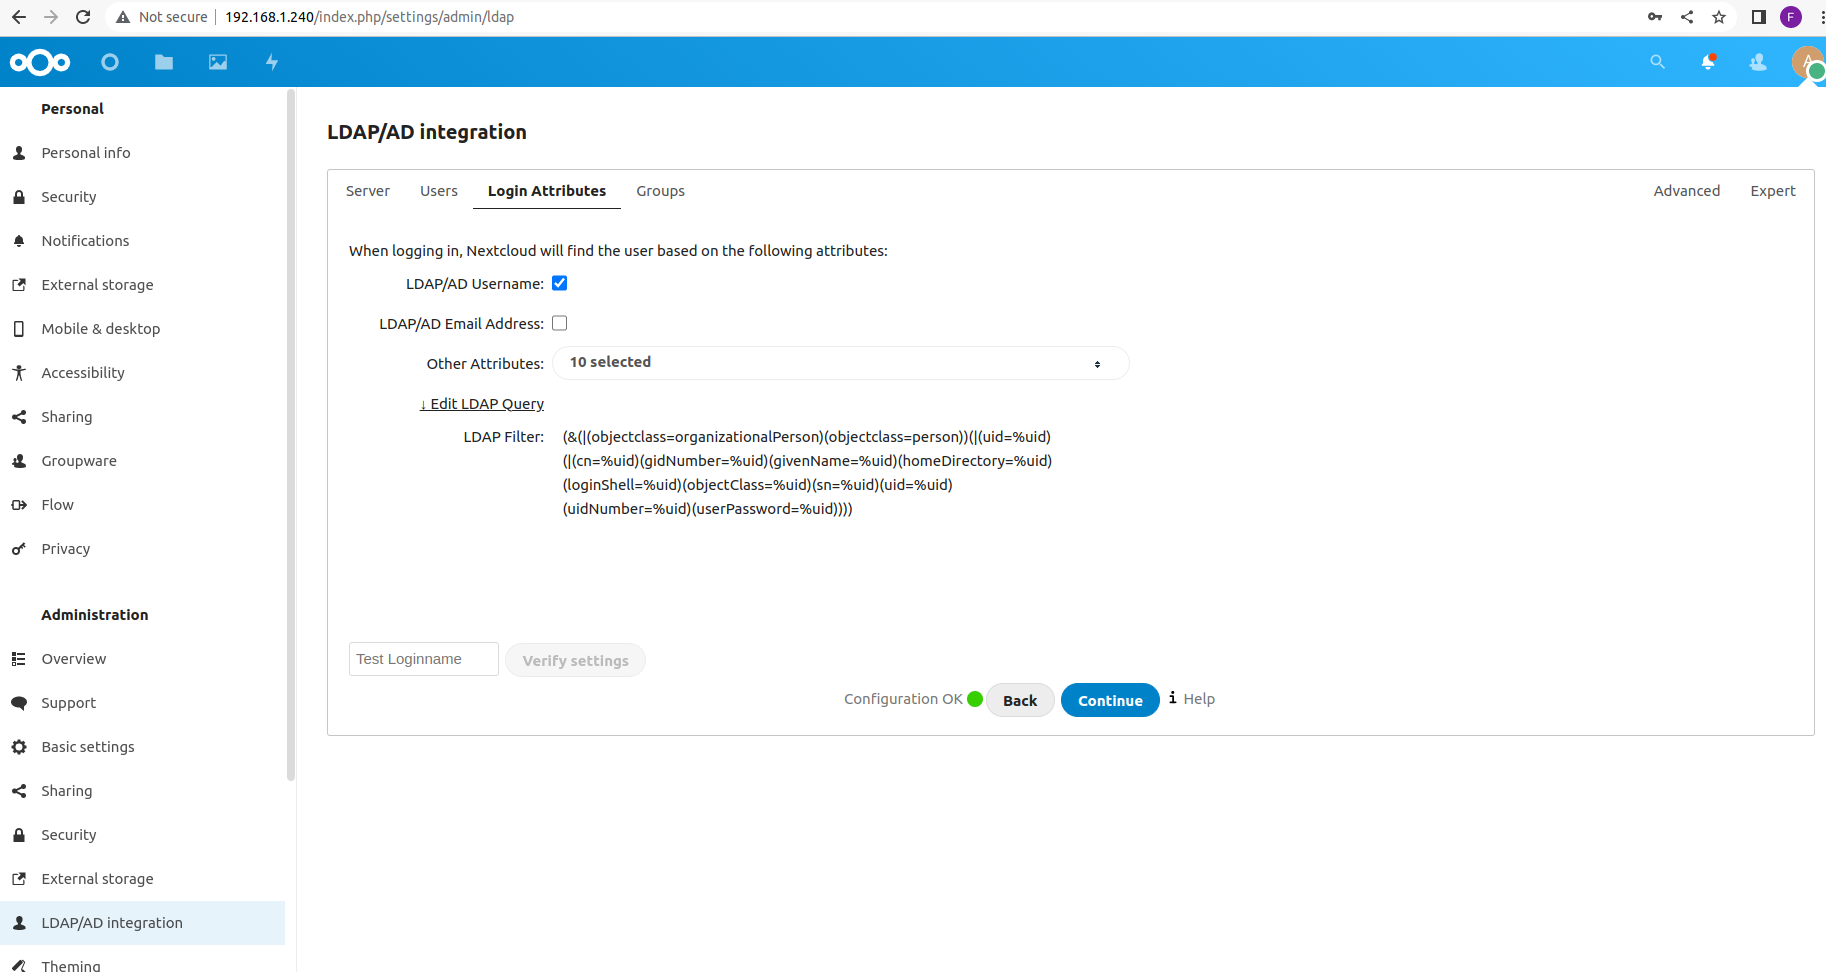Open the Dashboard circle icon
Viewport: 1826px width, 972px height.
click(110, 62)
